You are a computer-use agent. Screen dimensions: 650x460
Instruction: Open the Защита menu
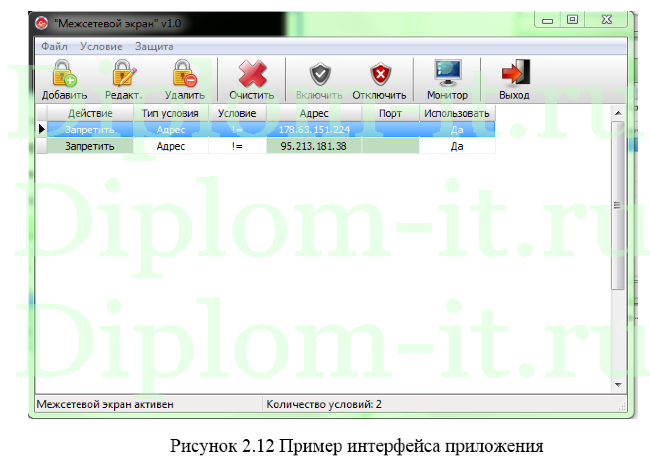click(x=153, y=46)
